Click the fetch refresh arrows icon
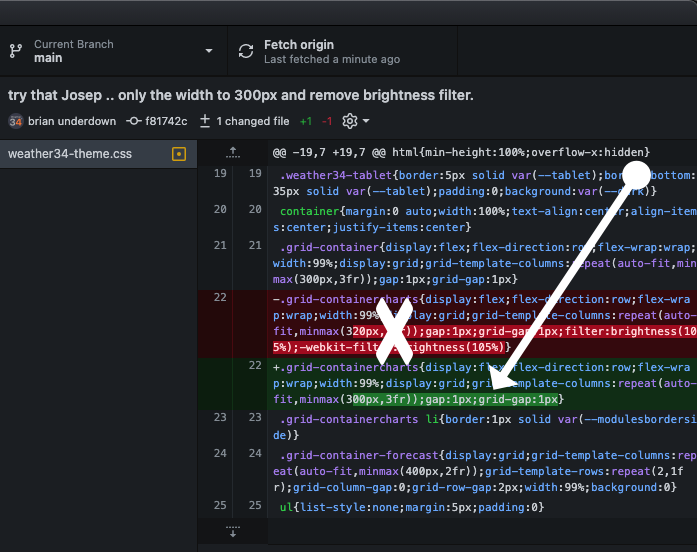Viewport: 697px width, 552px height. pyautogui.click(x=246, y=51)
